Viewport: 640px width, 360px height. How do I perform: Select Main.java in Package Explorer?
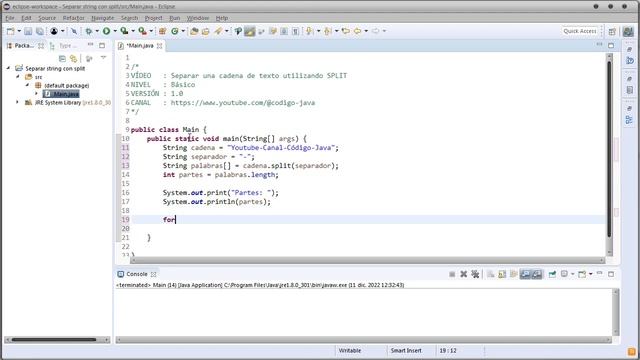tap(61, 94)
